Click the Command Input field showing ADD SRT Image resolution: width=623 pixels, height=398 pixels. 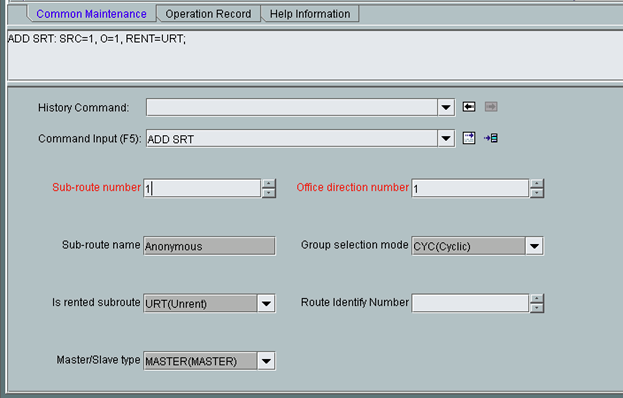[x=292, y=139]
